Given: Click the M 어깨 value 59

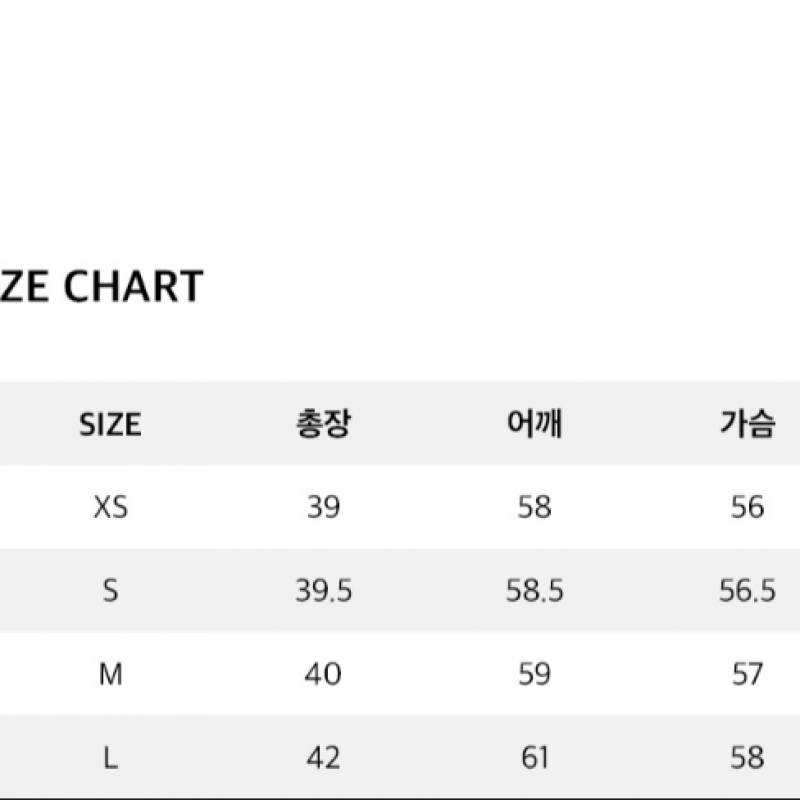Looking at the screenshot, I should [x=535, y=674].
